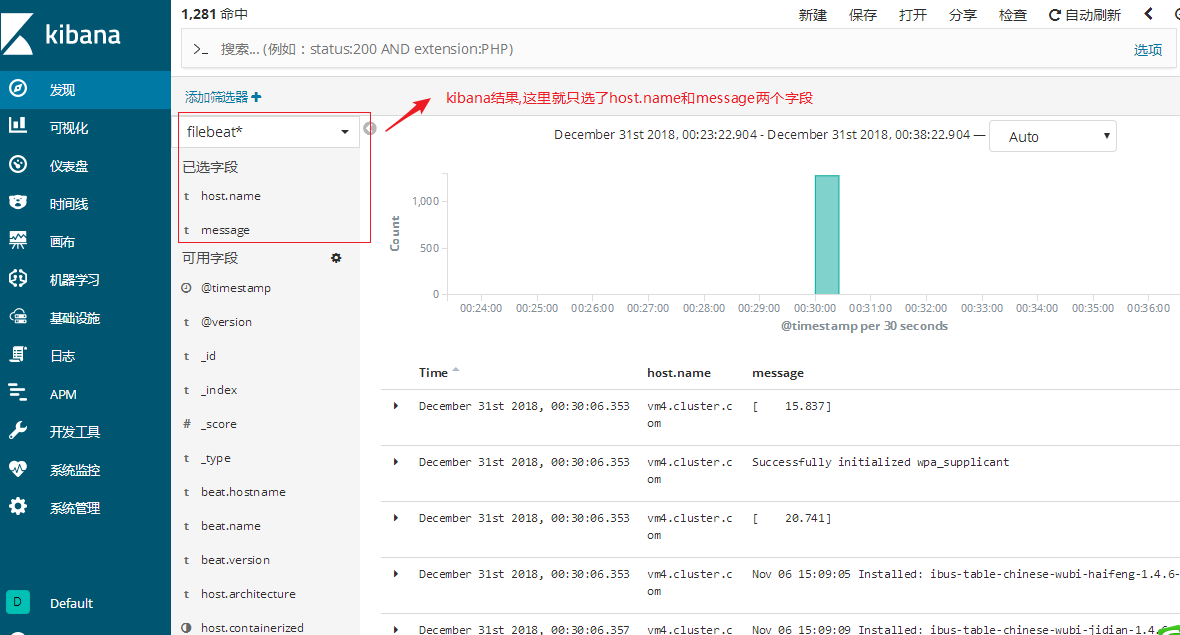
Task: Click the Default space avatar D
Action: tap(17, 602)
